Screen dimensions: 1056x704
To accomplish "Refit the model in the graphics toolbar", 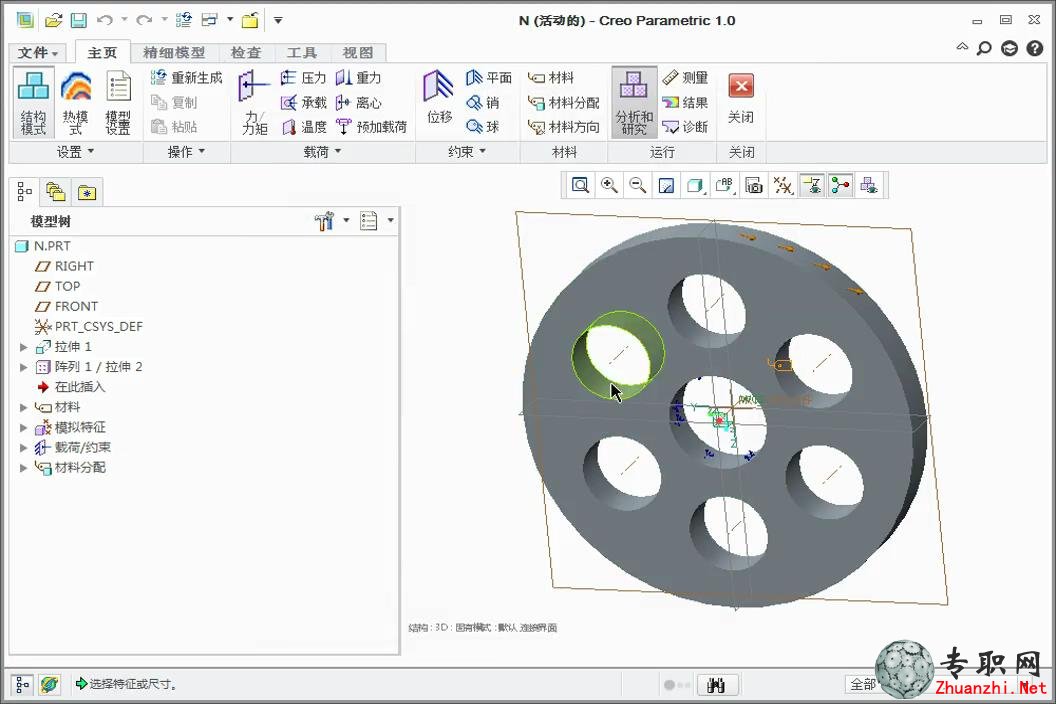I will 580,185.
